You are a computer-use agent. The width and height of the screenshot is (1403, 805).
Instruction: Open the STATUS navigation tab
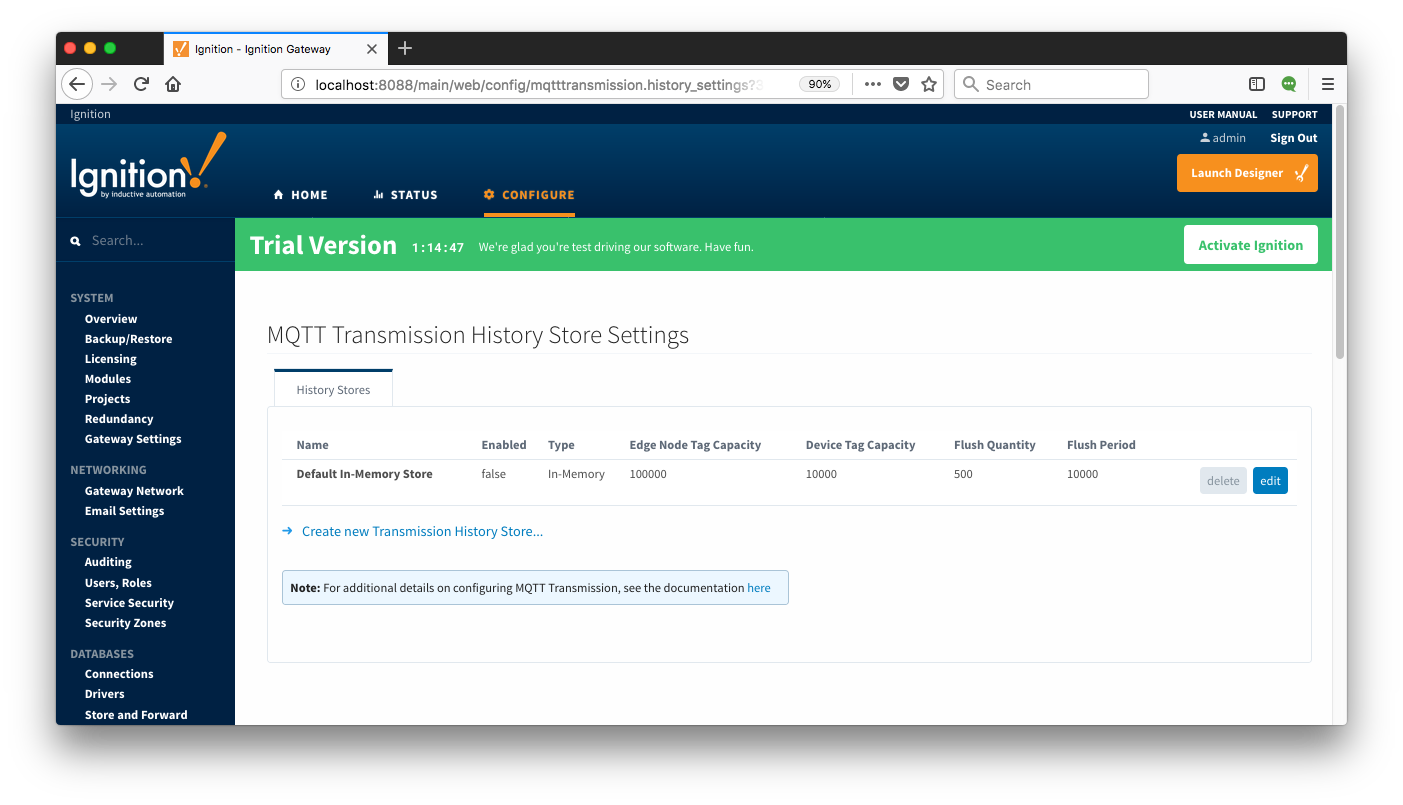[x=405, y=195]
